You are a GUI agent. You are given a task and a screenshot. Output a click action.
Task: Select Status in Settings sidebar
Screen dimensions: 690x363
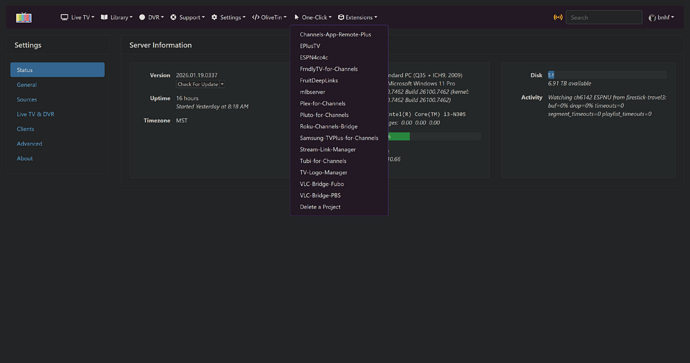[x=58, y=70]
